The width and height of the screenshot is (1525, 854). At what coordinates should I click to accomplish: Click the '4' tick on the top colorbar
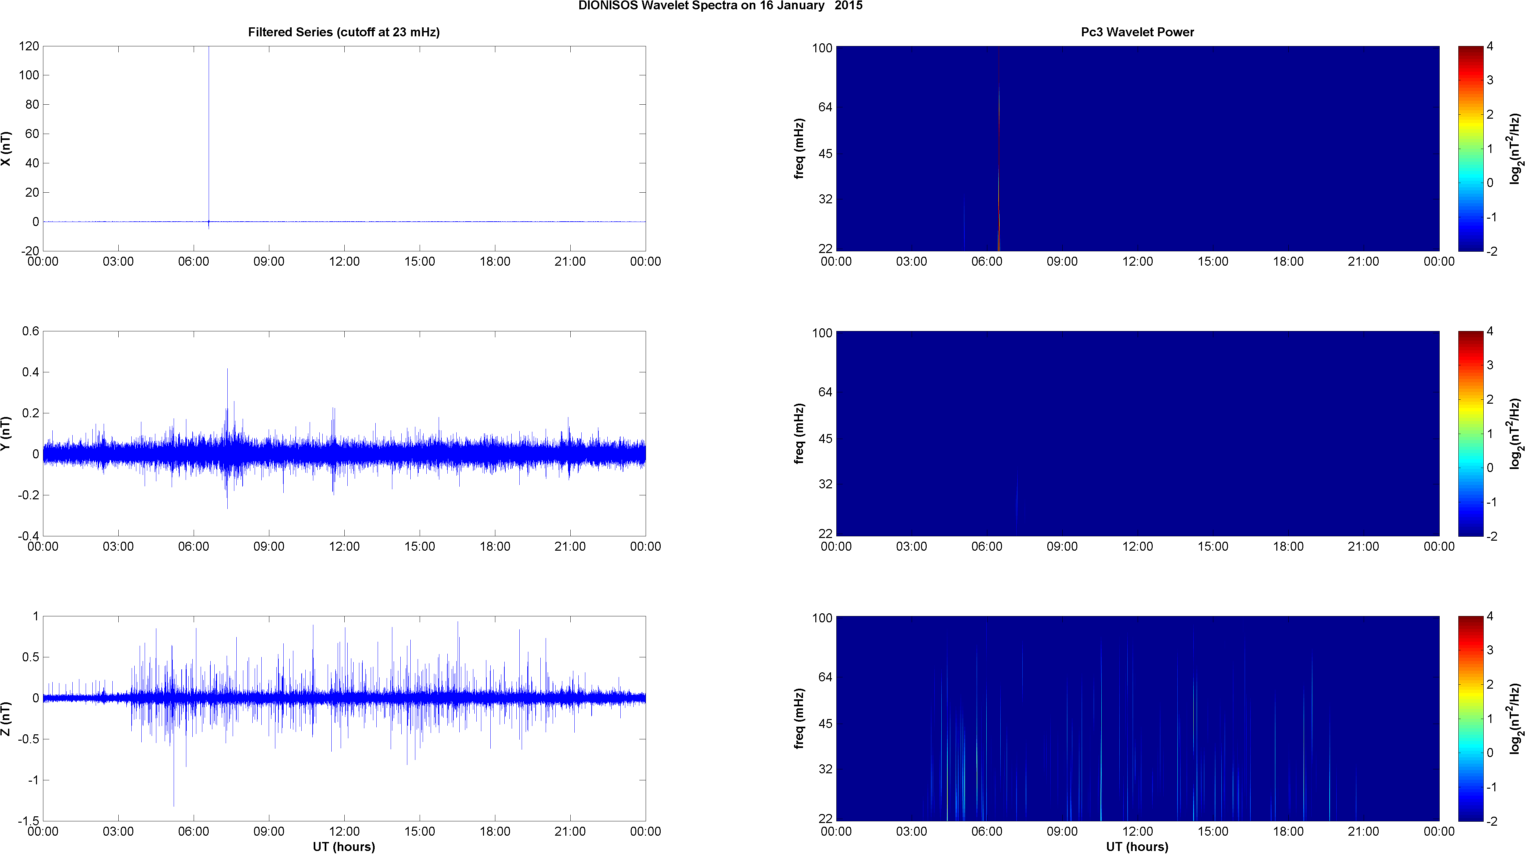point(1490,47)
